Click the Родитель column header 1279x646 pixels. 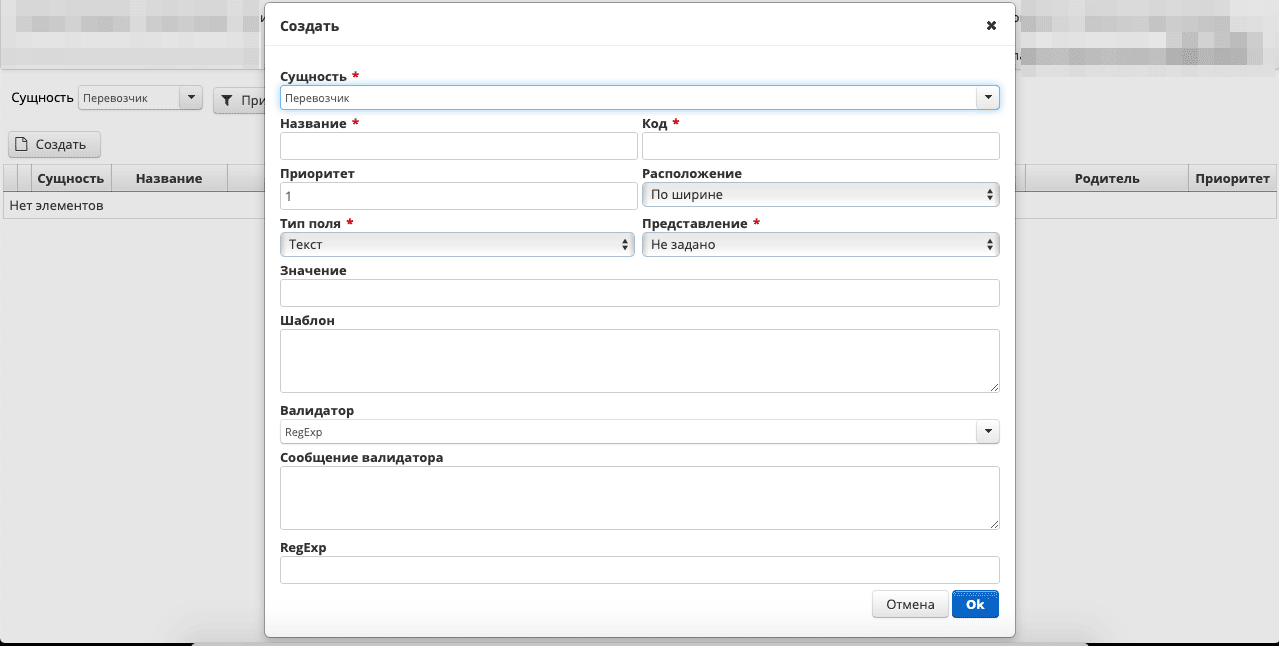1106,178
